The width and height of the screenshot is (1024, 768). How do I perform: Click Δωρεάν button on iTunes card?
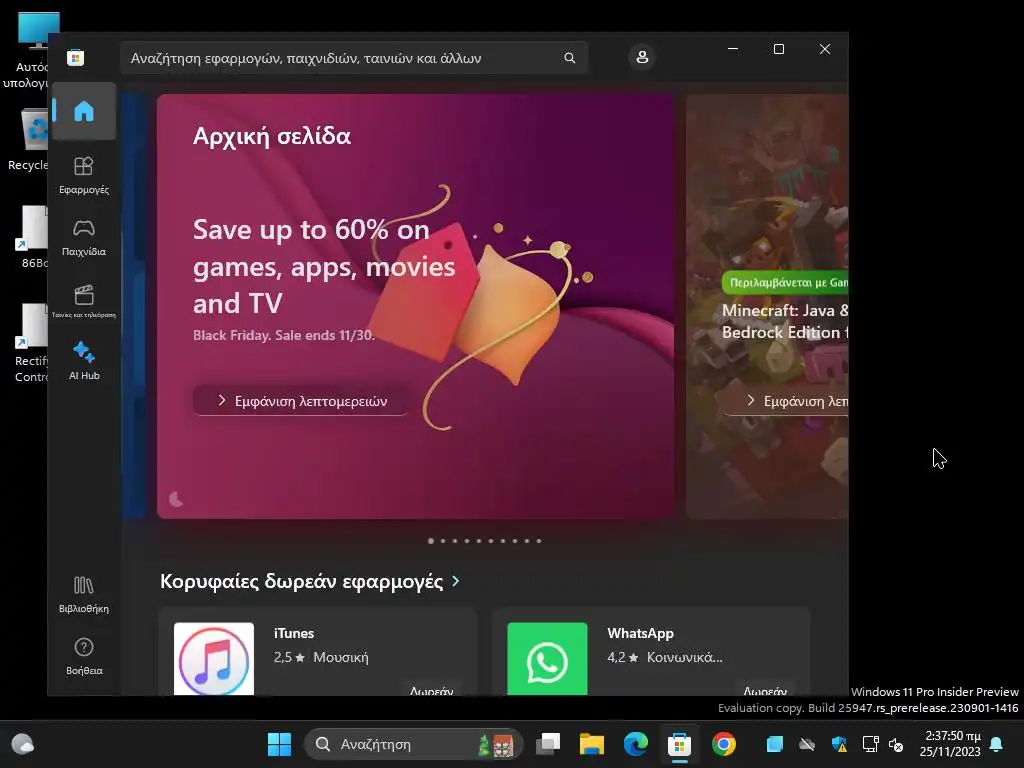tap(432, 690)
